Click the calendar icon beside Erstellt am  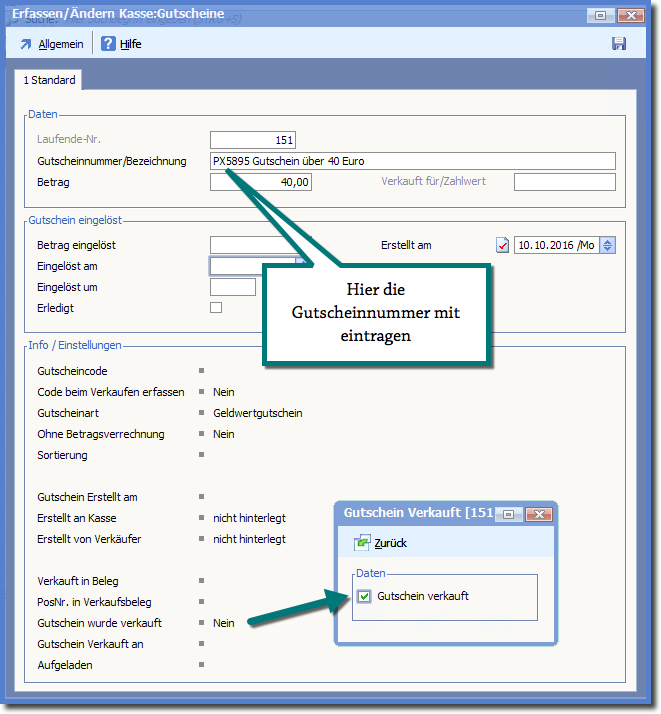click(502, 245)
